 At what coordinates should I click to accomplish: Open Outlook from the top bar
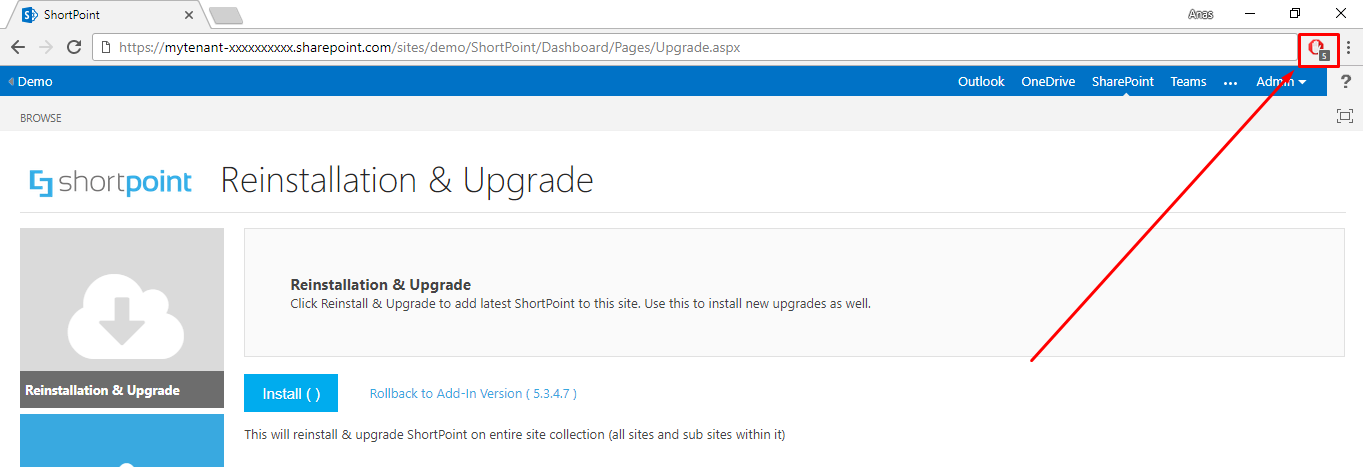[x=981, y=82]
